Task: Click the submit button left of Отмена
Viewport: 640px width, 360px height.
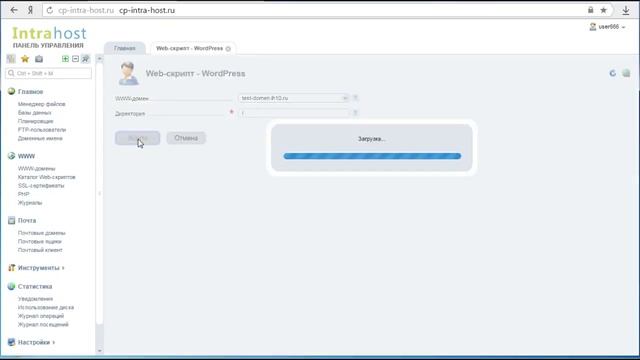Action: point(138,138)
